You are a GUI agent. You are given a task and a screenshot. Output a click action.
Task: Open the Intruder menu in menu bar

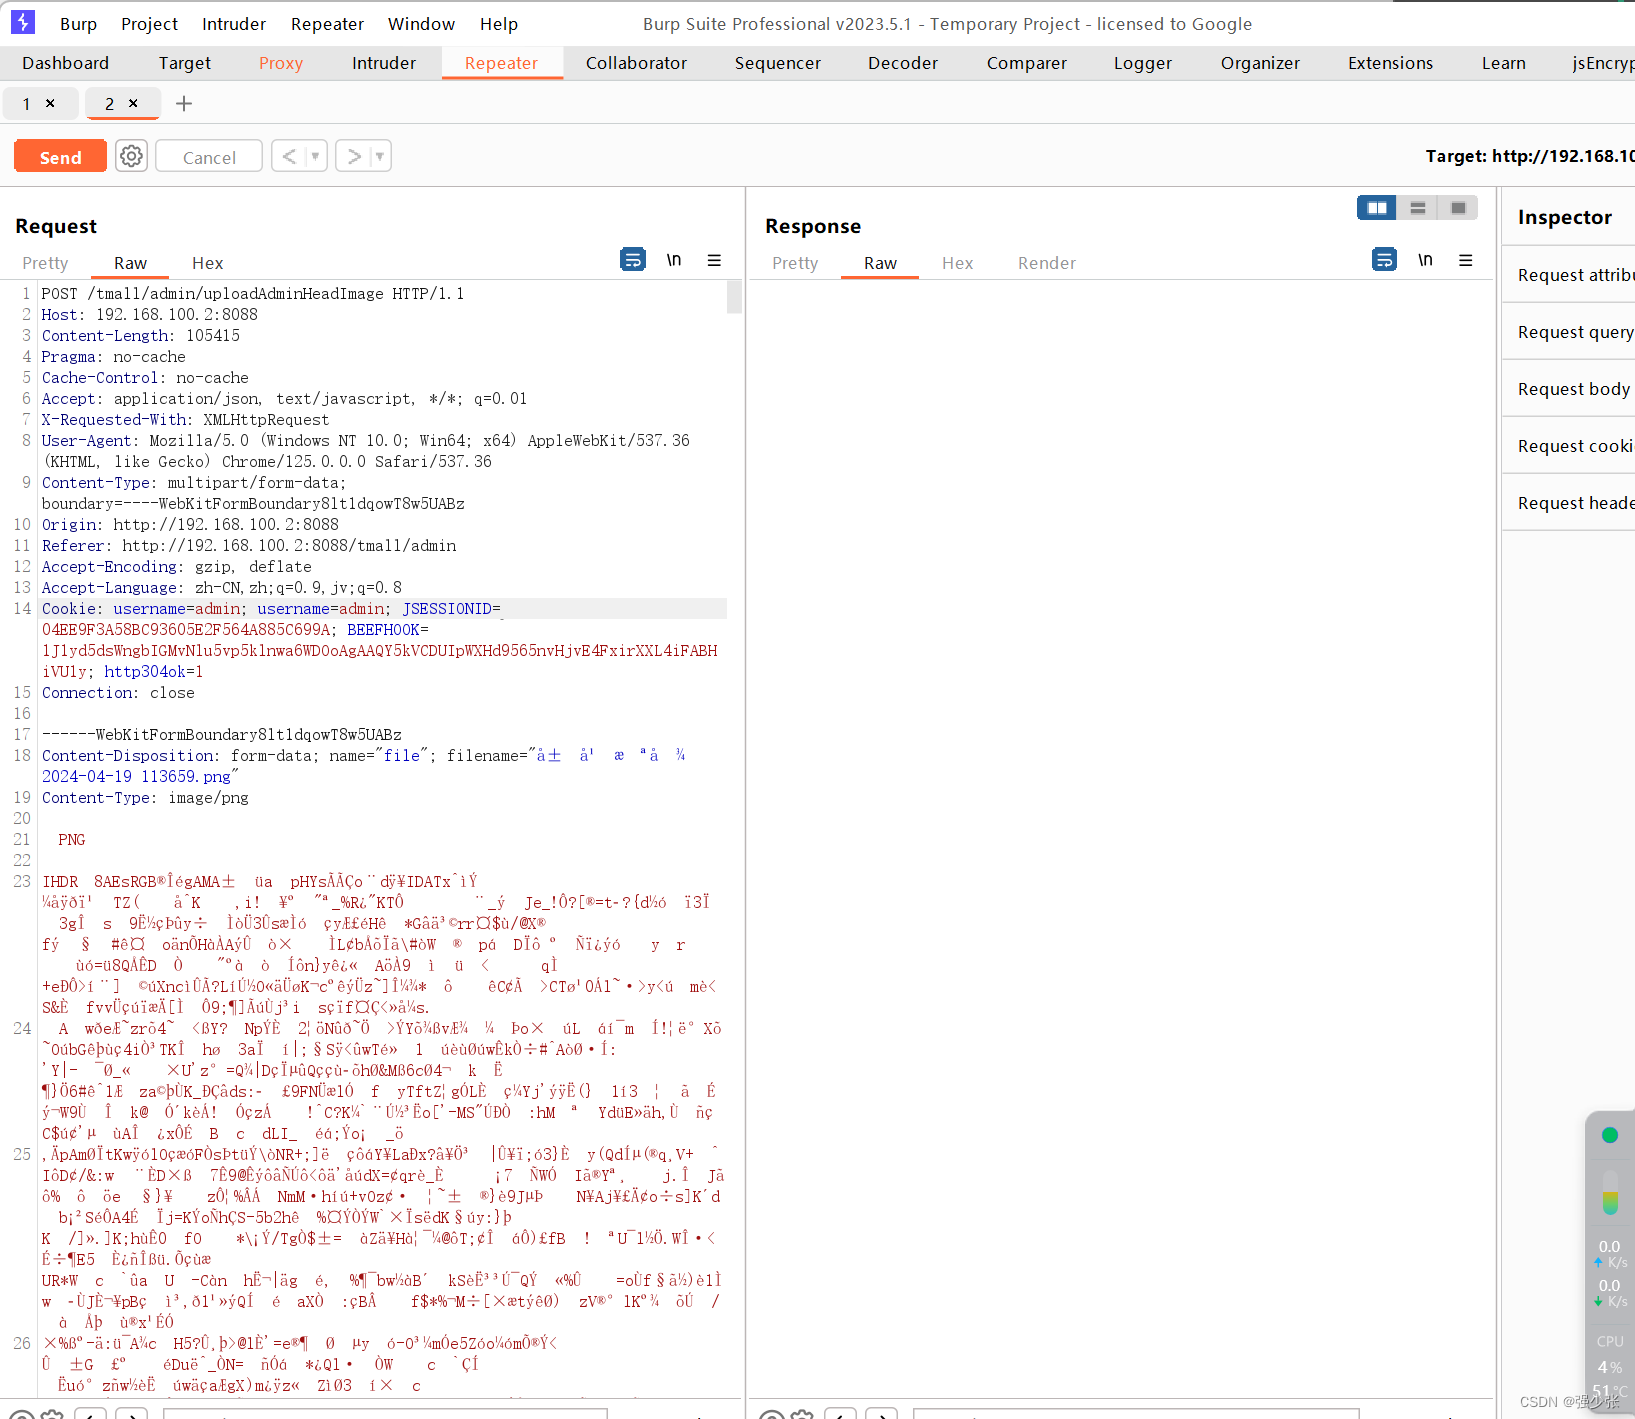(x=234, y=24)
